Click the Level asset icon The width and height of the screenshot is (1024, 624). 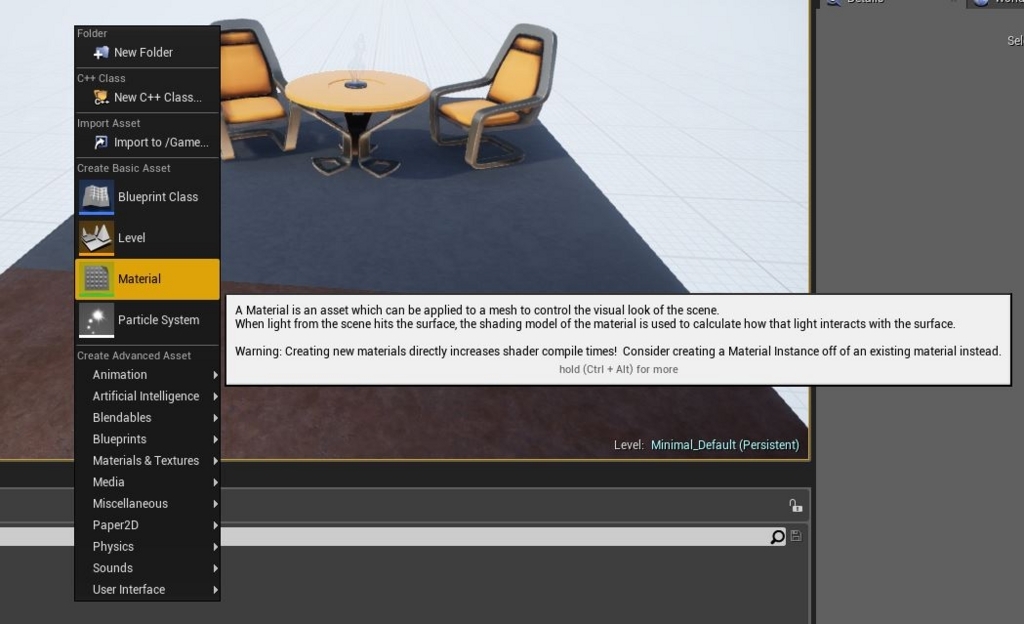pos(97,238)
